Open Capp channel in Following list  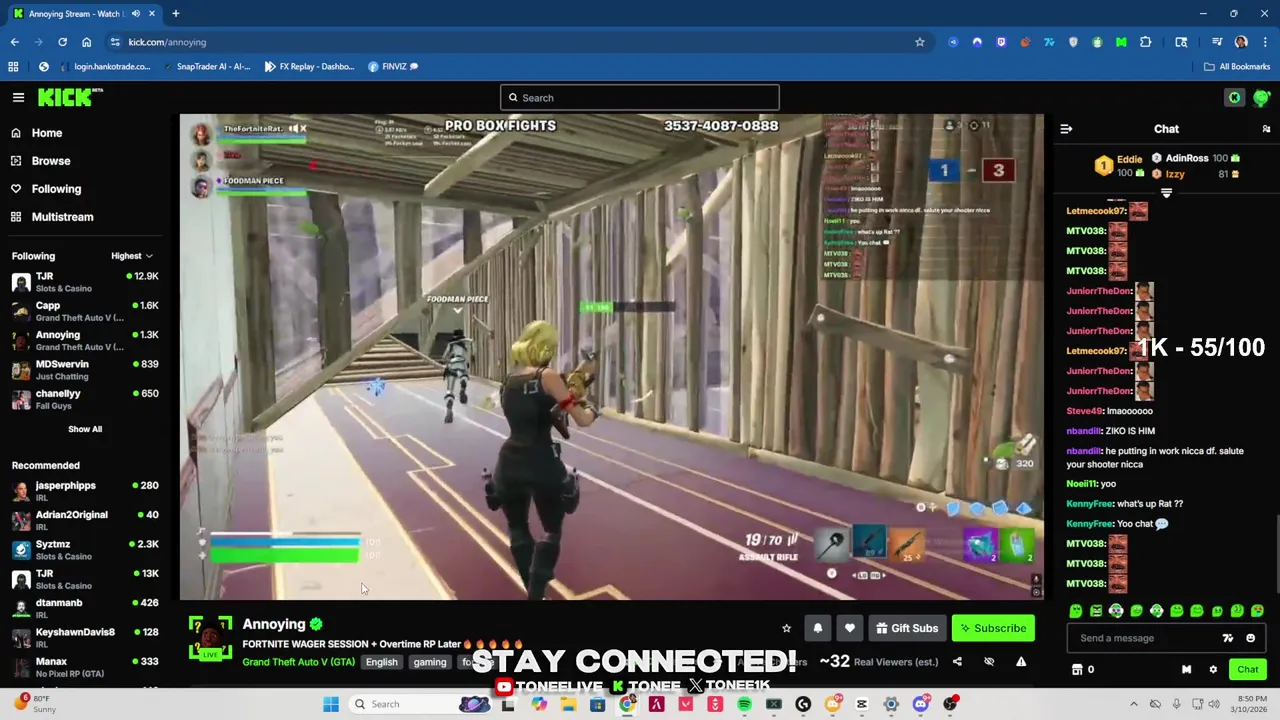click(x=85, y=311)
